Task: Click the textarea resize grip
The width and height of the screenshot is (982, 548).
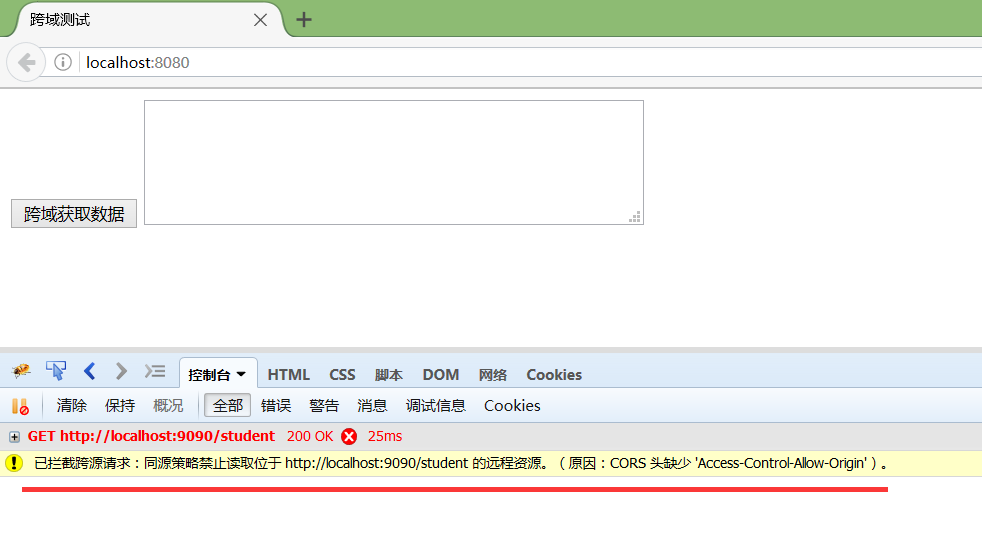Action: tap(635, 217)
